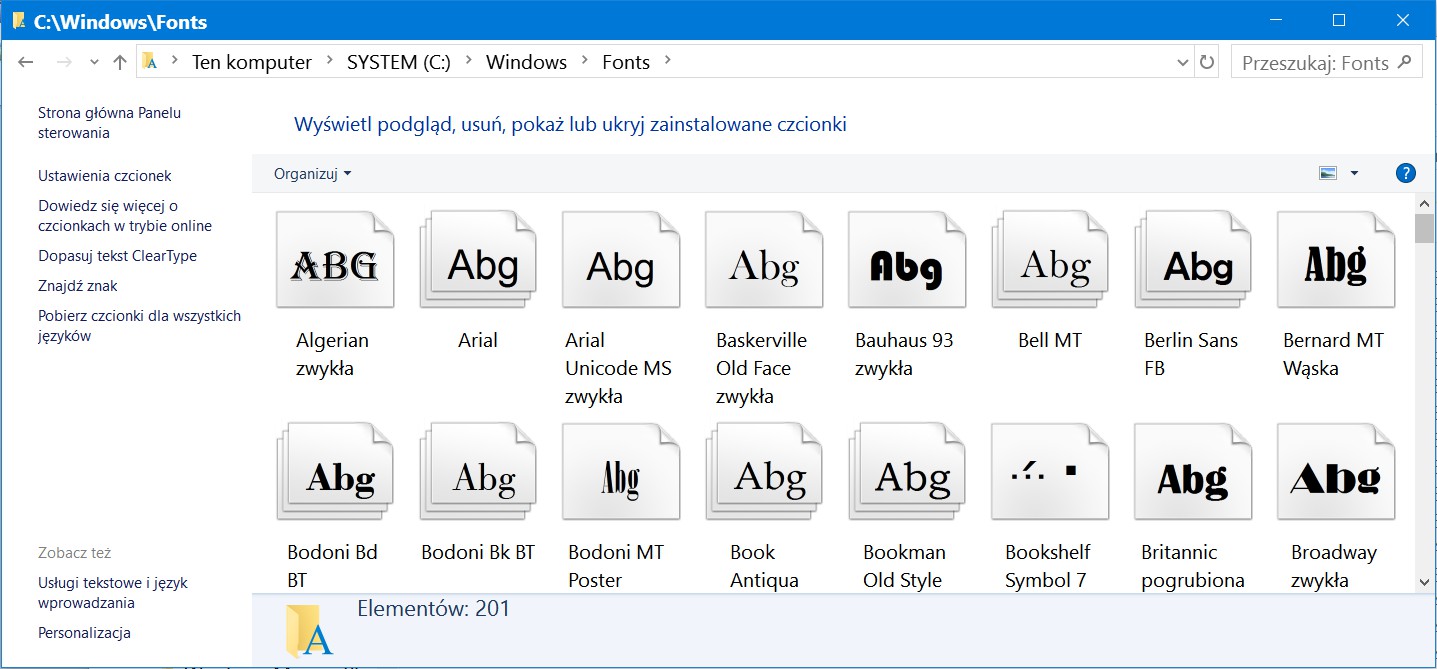Screen dimensions: 1437x669
Task: Refresh the Fonts folder view
Action: [1207, 62]
